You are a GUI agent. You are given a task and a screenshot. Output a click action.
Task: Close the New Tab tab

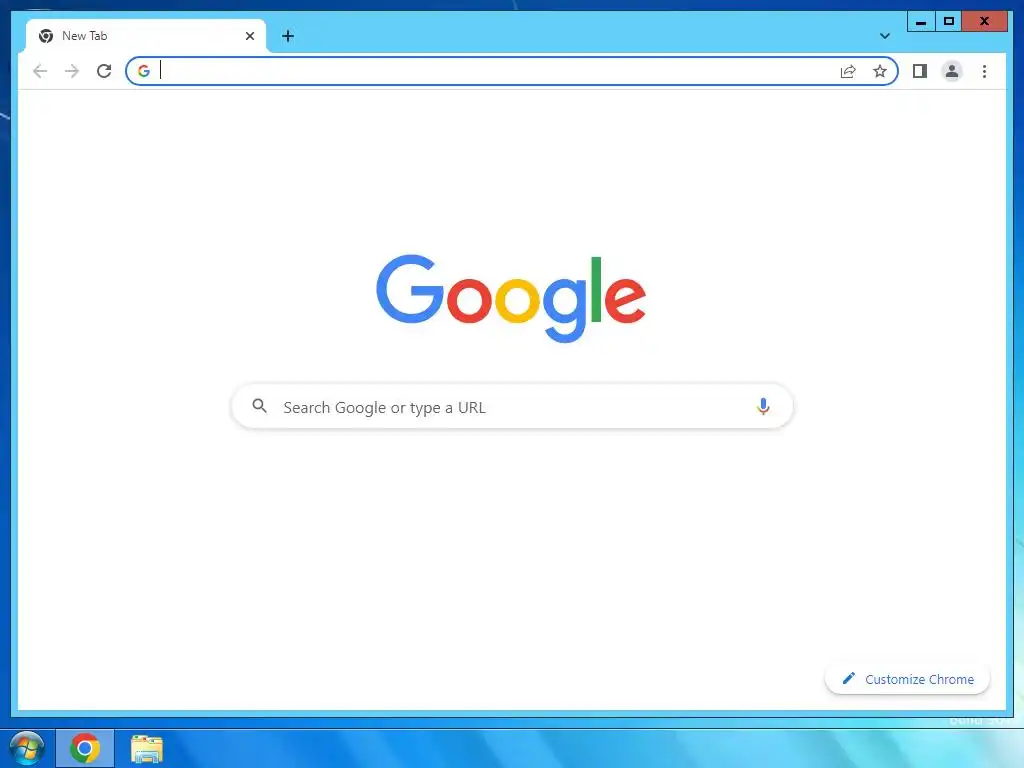pyautogui.click(x=249, y=36)
